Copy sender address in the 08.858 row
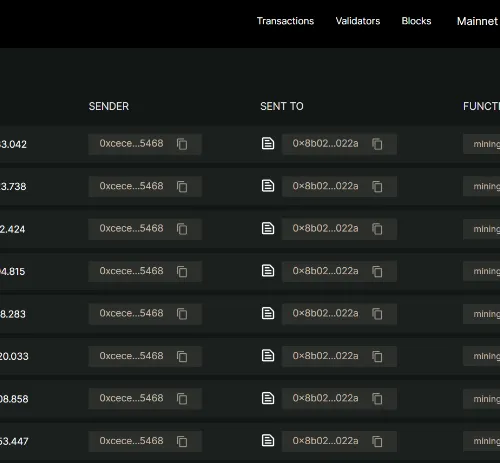This screenshot has width=500, height=463. click(x=182, y=399)
